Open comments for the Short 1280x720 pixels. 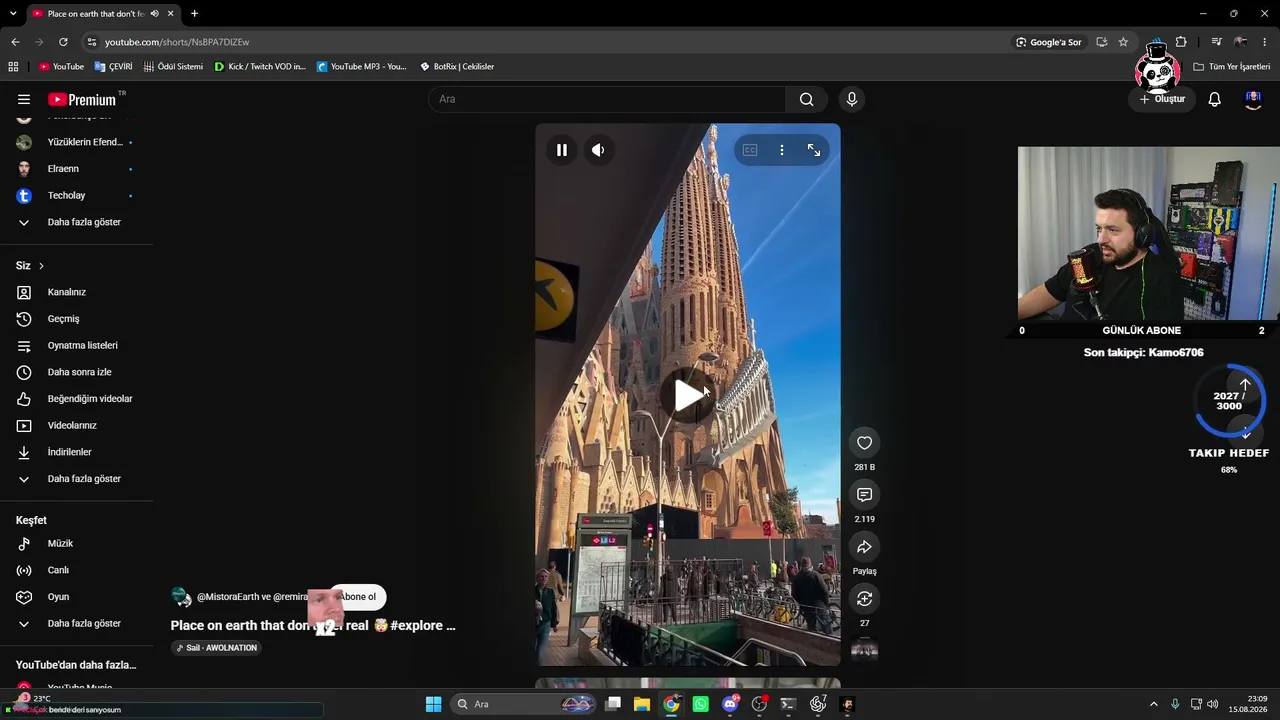(x=865, y=495)
